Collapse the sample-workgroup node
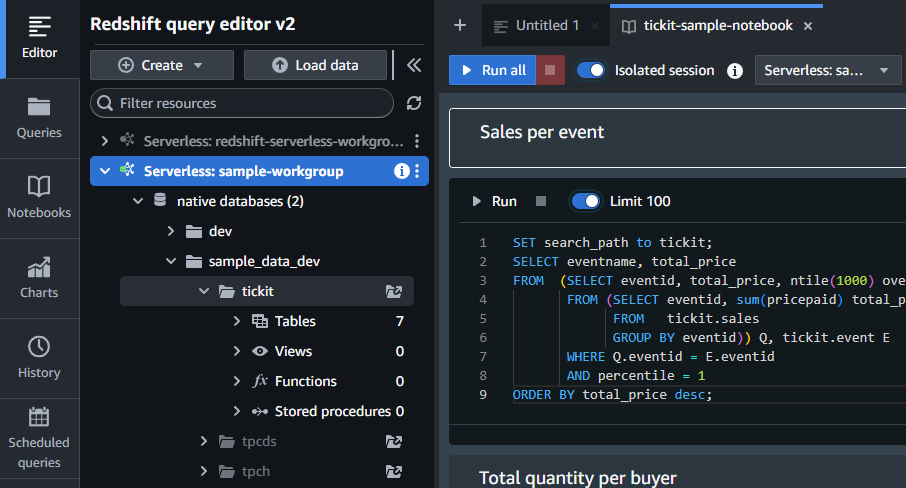Image resolution: width=906 pixels, height=488 pixels. (105, 171)
